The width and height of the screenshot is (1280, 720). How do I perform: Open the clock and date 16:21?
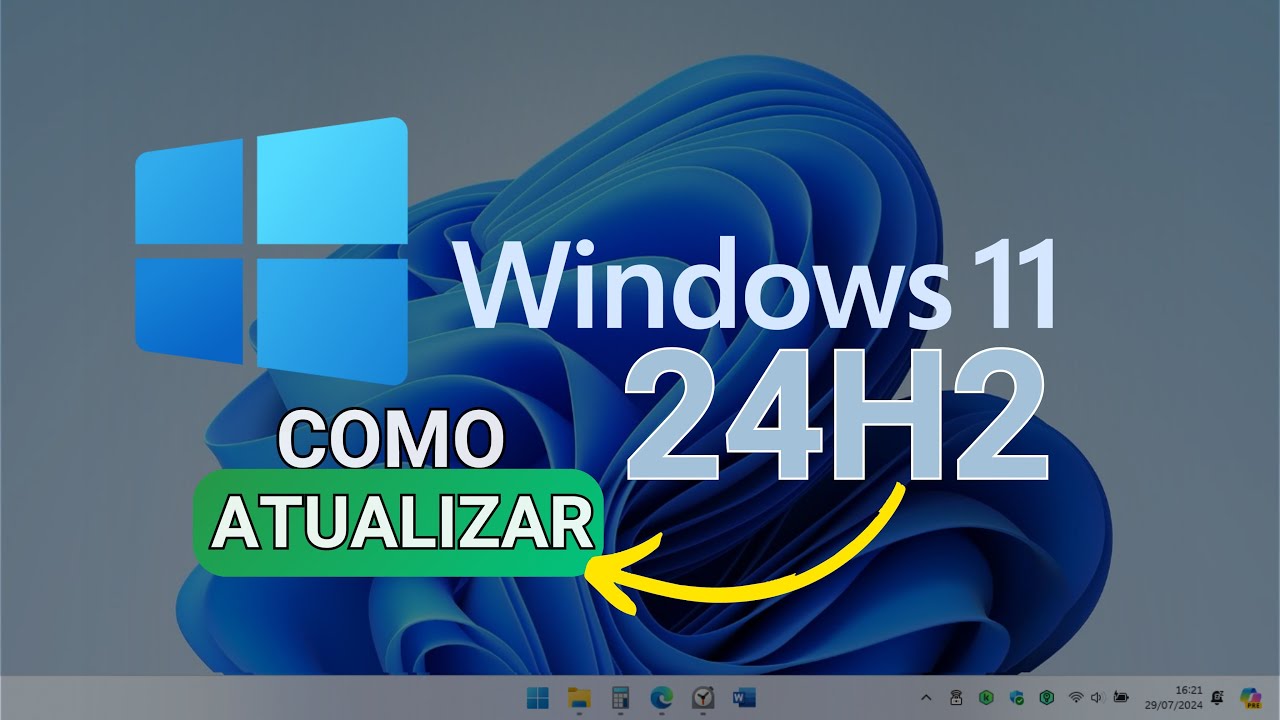click(1174, 697)
